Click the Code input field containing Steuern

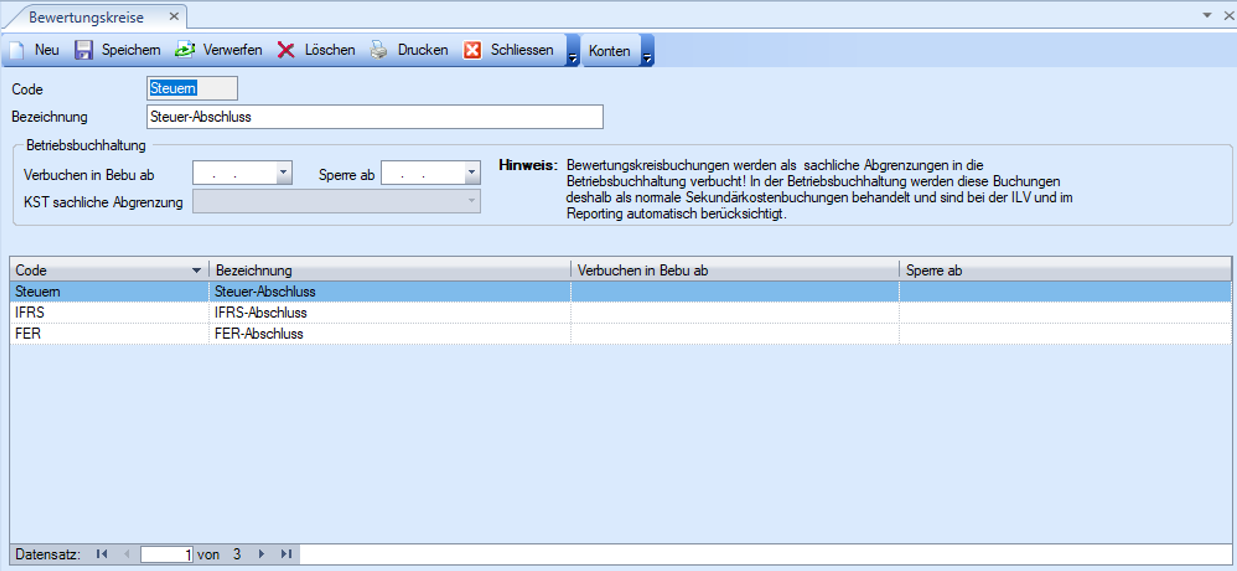(x=192, y=88)
